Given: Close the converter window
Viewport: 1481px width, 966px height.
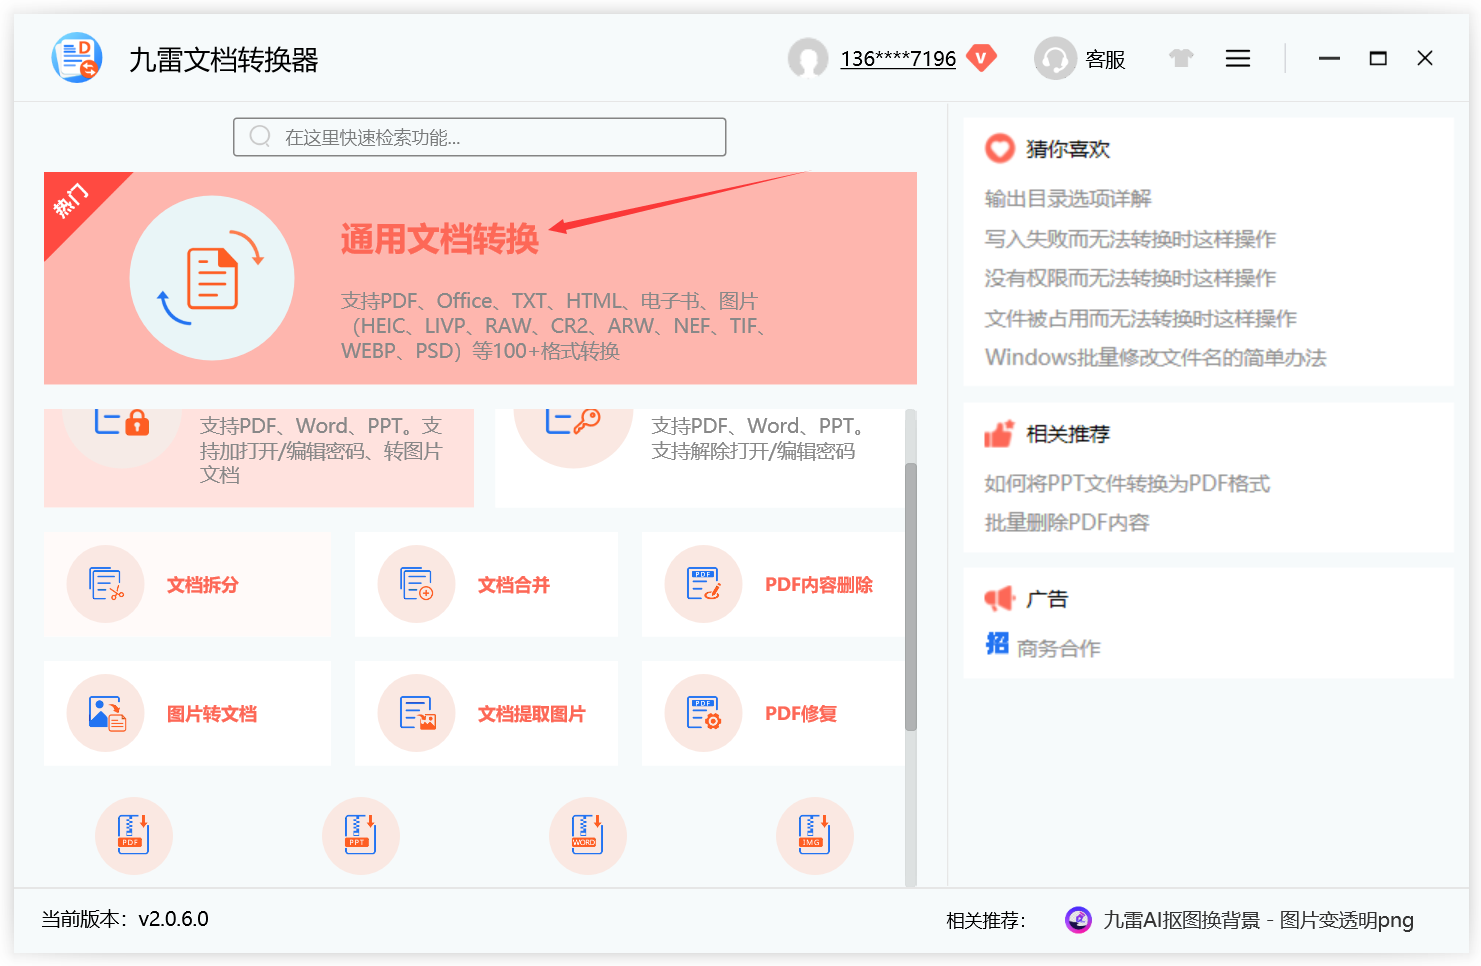Looking at the screenshot, I should (x=1425, y=58).
